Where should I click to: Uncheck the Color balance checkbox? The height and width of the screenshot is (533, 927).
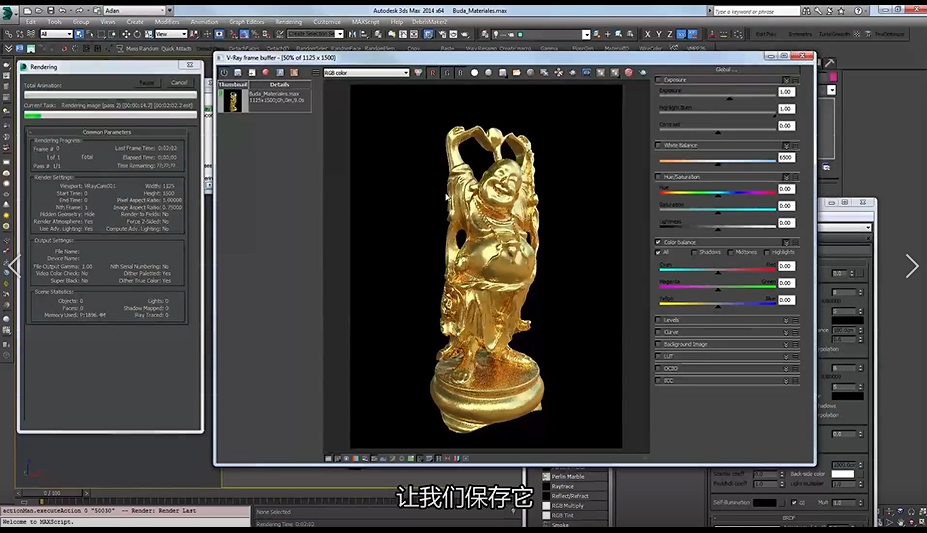[659, 242]
